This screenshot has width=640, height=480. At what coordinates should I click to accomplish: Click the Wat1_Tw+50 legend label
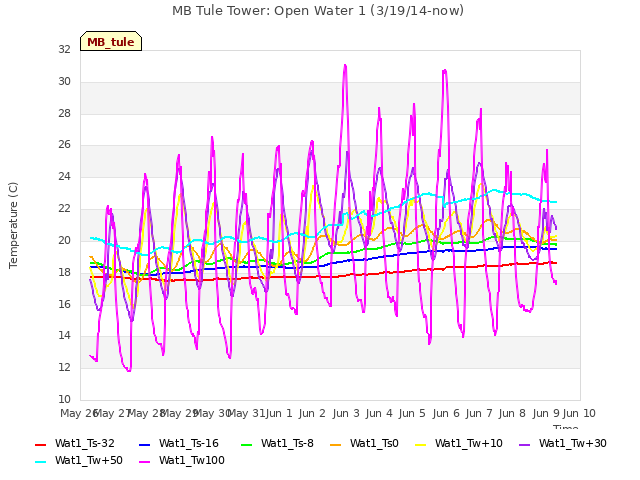pyautogui.click(x=89, y=460)
